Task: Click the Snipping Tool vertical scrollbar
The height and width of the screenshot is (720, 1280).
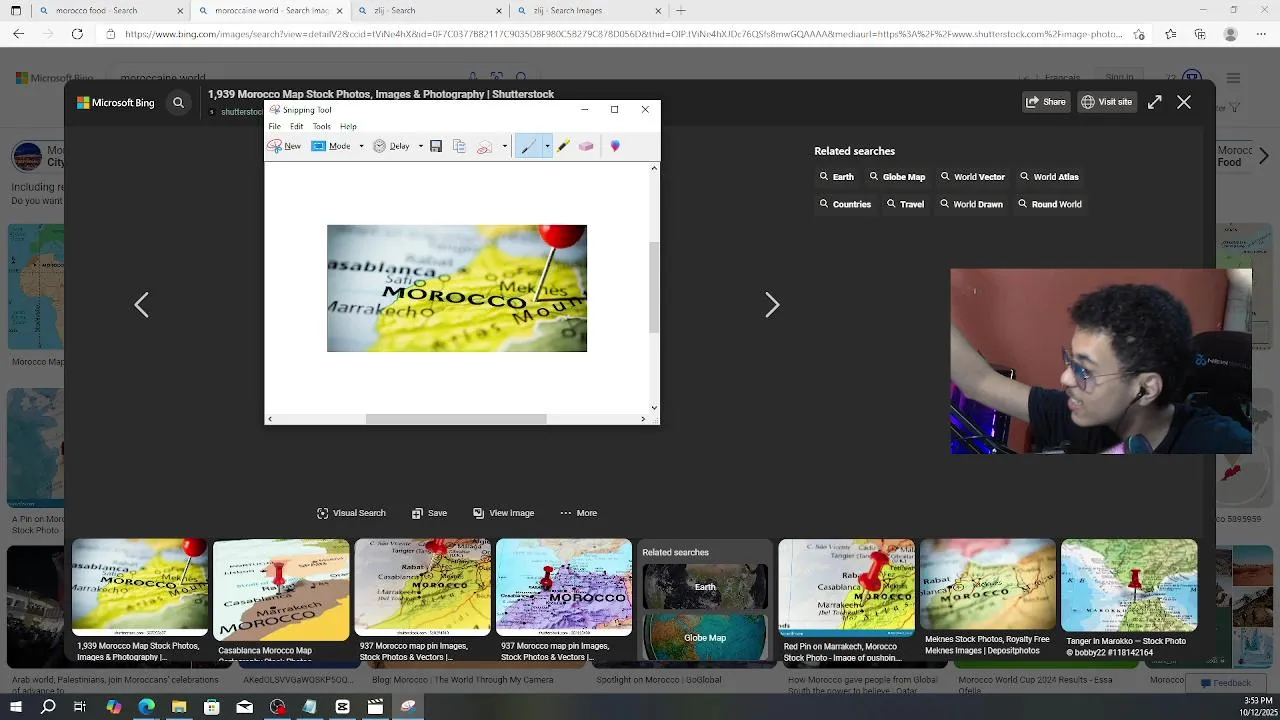Action: pos(654,288)
